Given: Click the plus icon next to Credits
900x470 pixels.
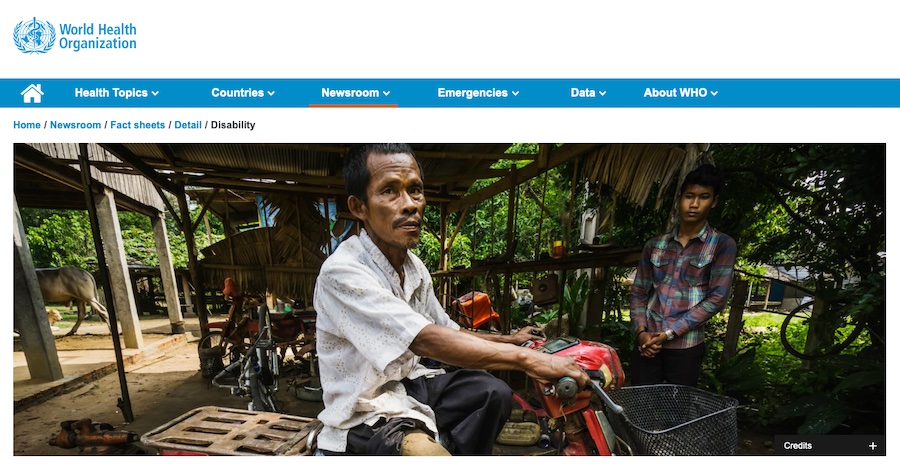Looking at the screenshot, I should [x=872, y=446].
